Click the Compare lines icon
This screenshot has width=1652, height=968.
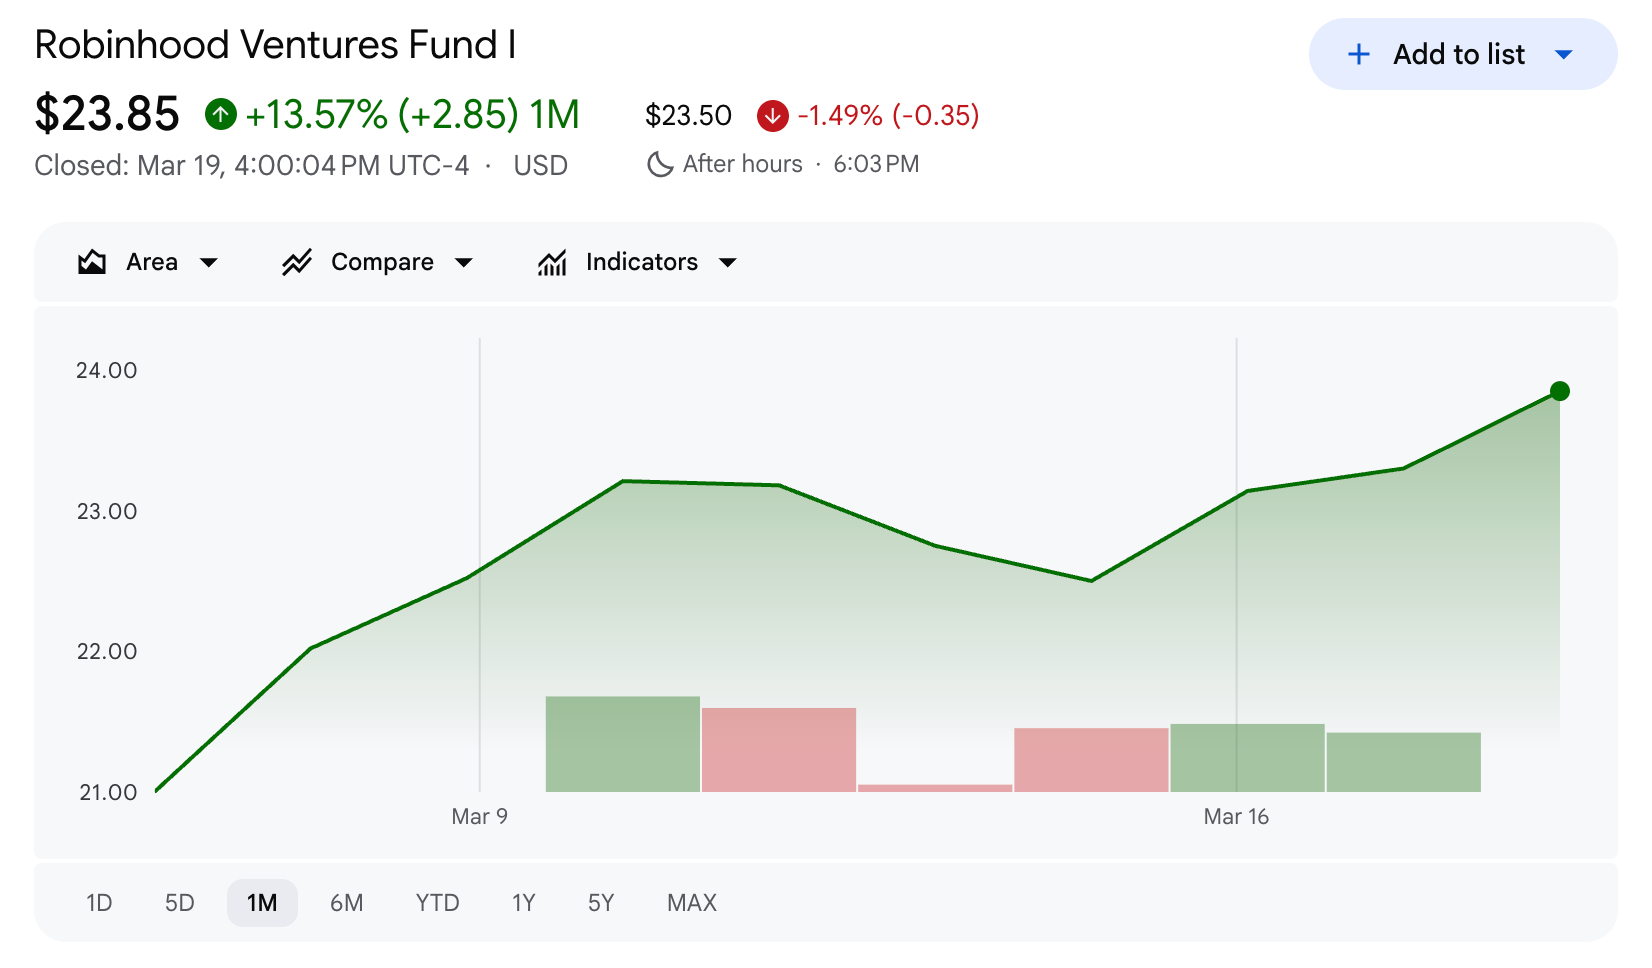click(297, 262)
